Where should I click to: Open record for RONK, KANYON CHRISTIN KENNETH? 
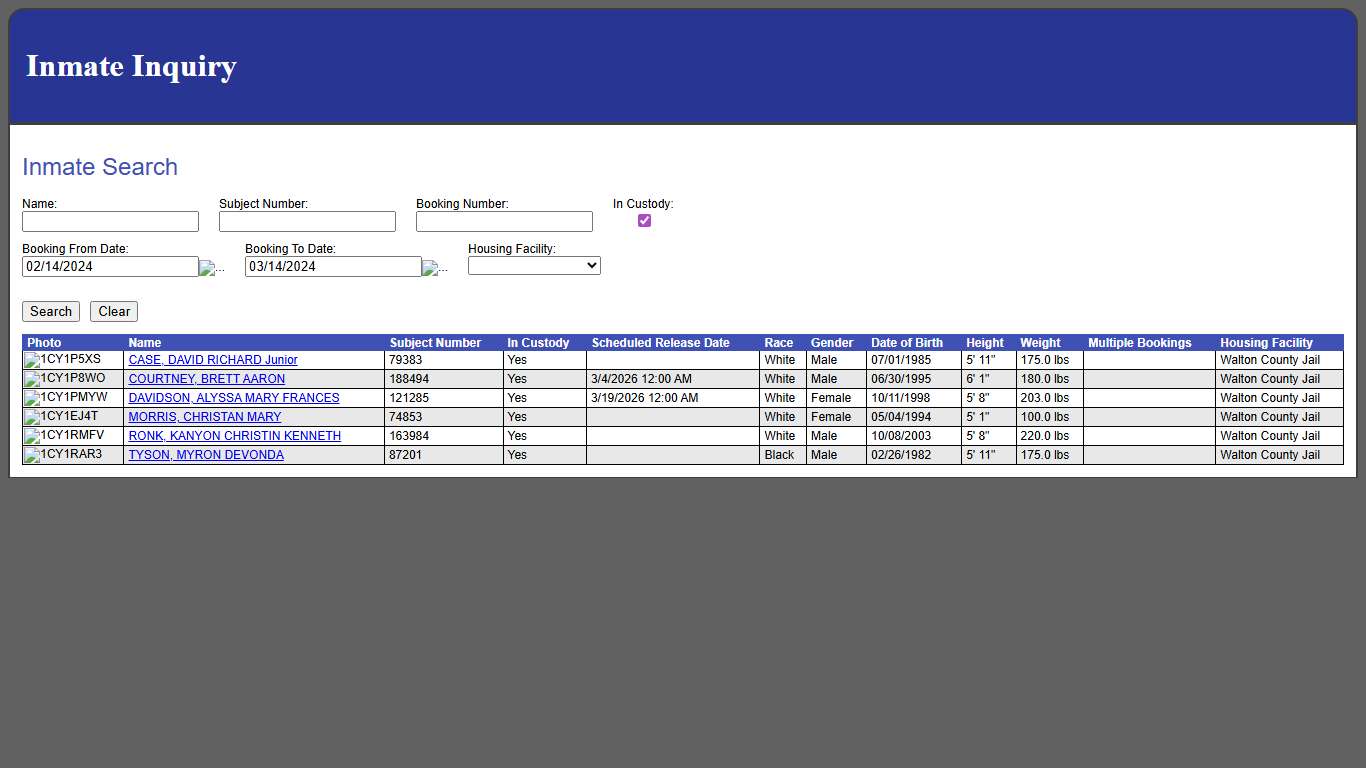point(233,436)
